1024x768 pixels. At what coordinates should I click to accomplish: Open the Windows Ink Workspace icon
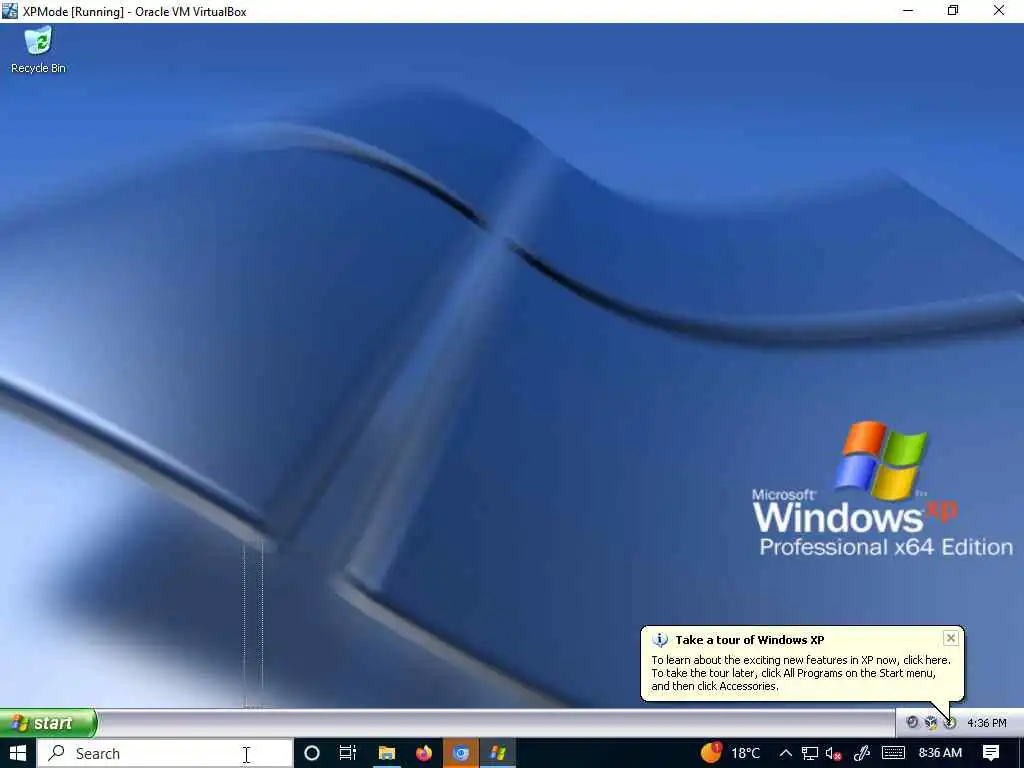coord(861,753)
